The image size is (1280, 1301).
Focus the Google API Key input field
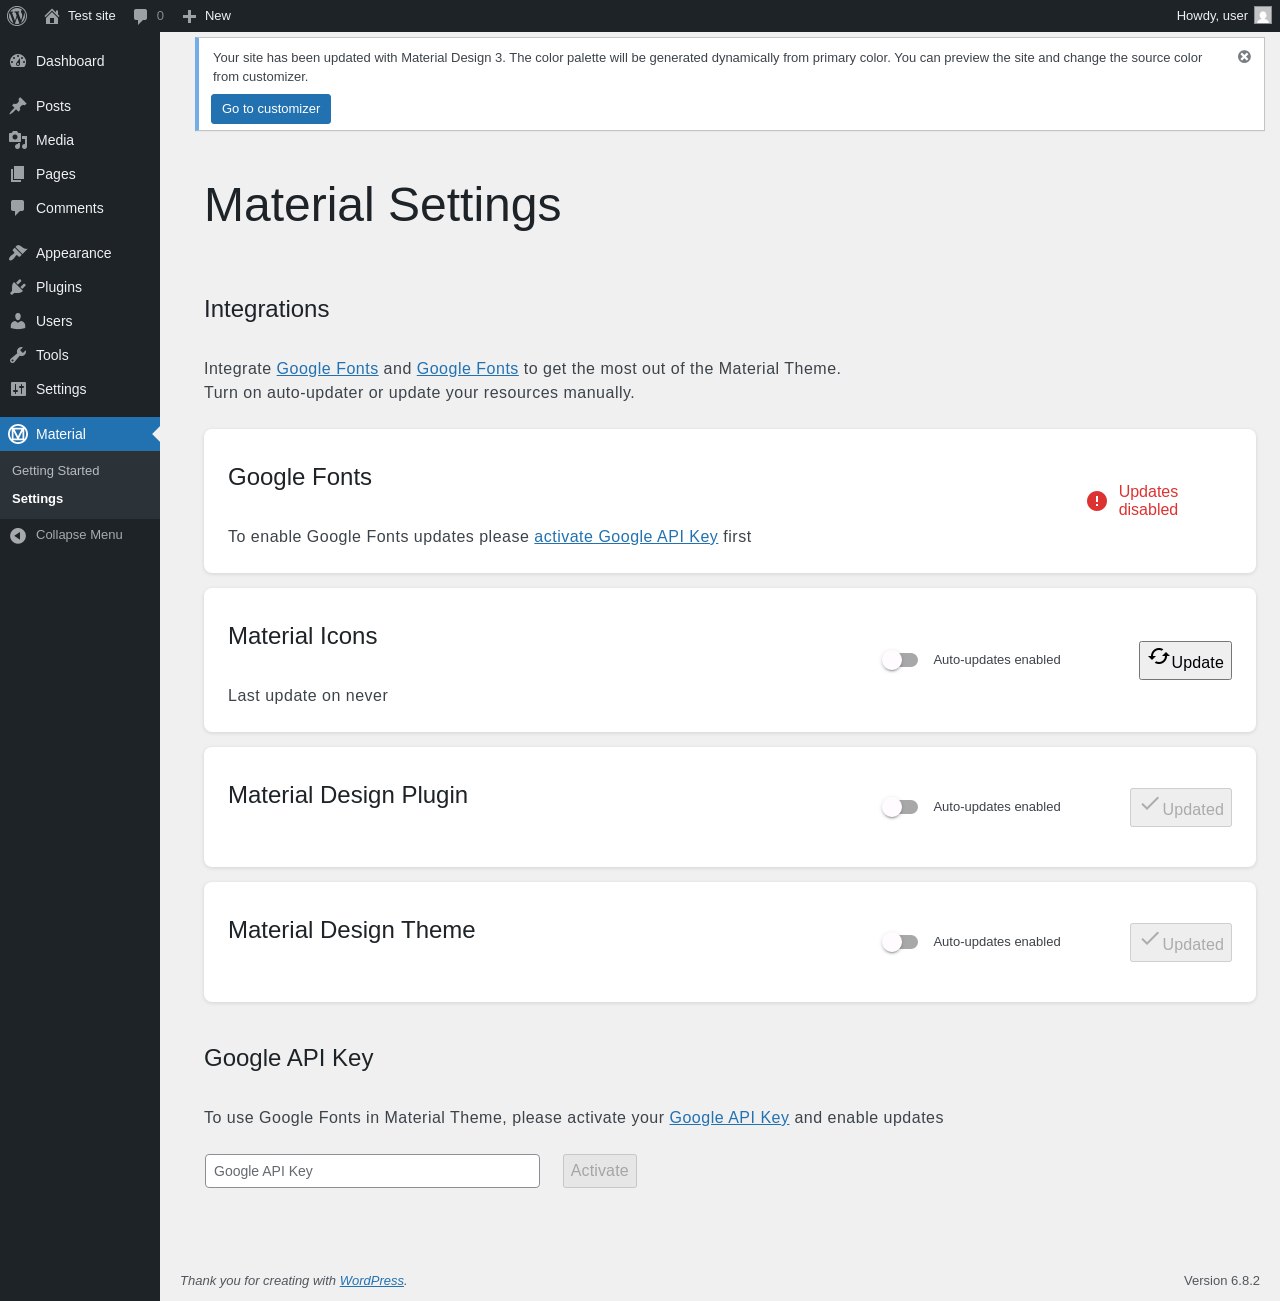coord(372,1171)
